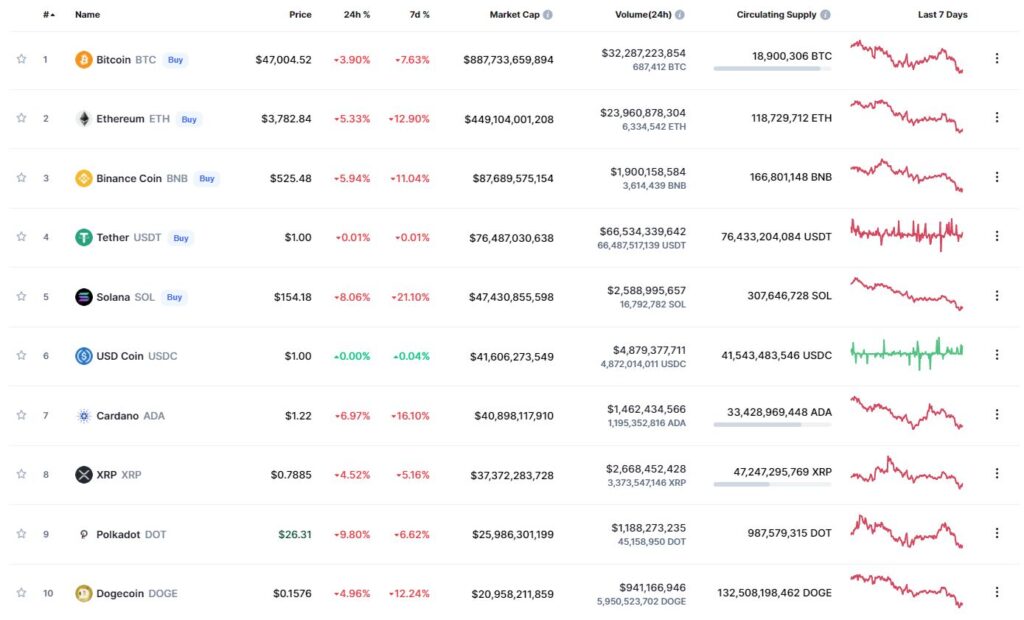Screen dimensions: 1024x620
Task: Click the Bitcoin orange logo icon
Action: [x=84, y=59]
